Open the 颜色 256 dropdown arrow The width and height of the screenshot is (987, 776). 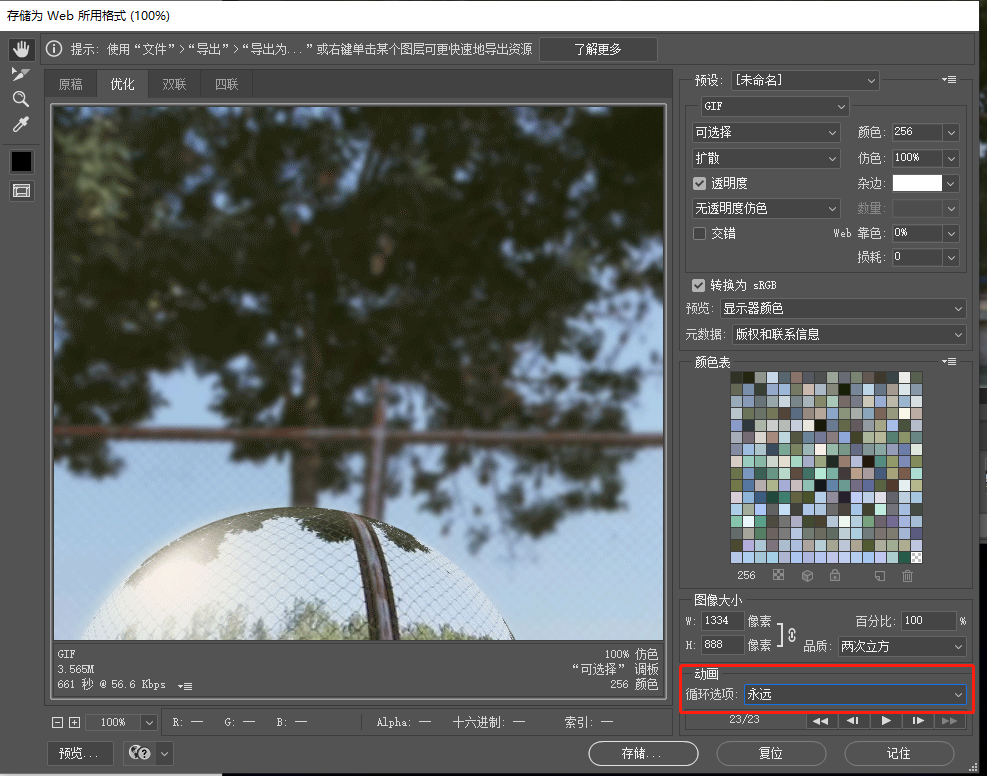point(951,132)
